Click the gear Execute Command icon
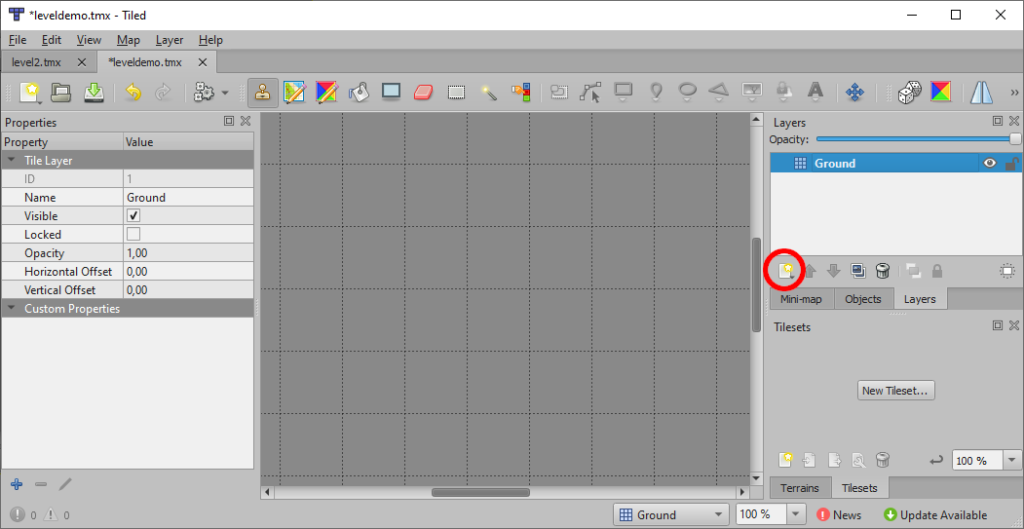This screenshot has height=529, width=1024. 204,93
